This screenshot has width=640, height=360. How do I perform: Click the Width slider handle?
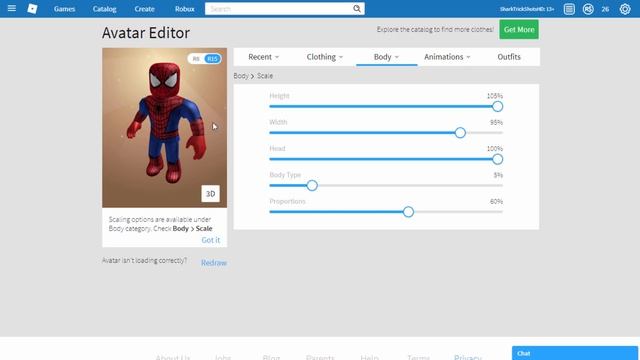click(460, 133)
